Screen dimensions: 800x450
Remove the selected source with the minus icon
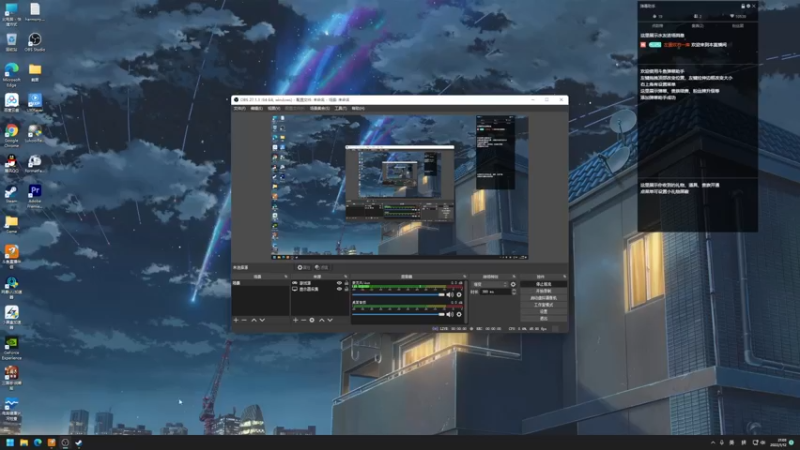[304, 320]
